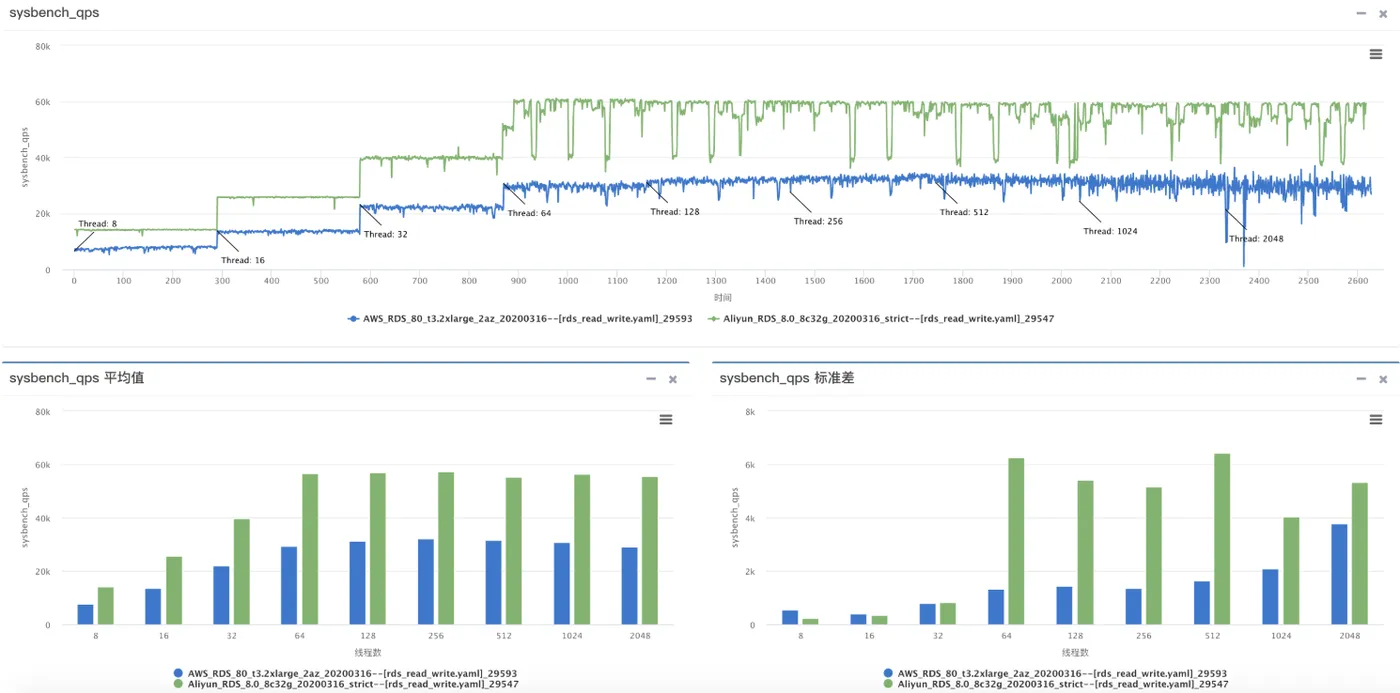The width and height of the screenshot is (1400, 693).
Task: Collapse the sysbench_qps 平均值 panel
Action: pyautogui.click(x=651, y=379)
